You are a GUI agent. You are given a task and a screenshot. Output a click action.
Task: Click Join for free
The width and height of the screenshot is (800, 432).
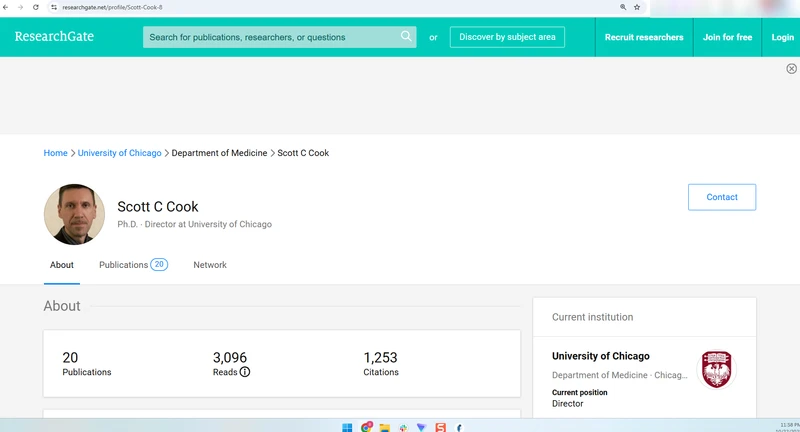pyautogui.click(x=728, y=37)
